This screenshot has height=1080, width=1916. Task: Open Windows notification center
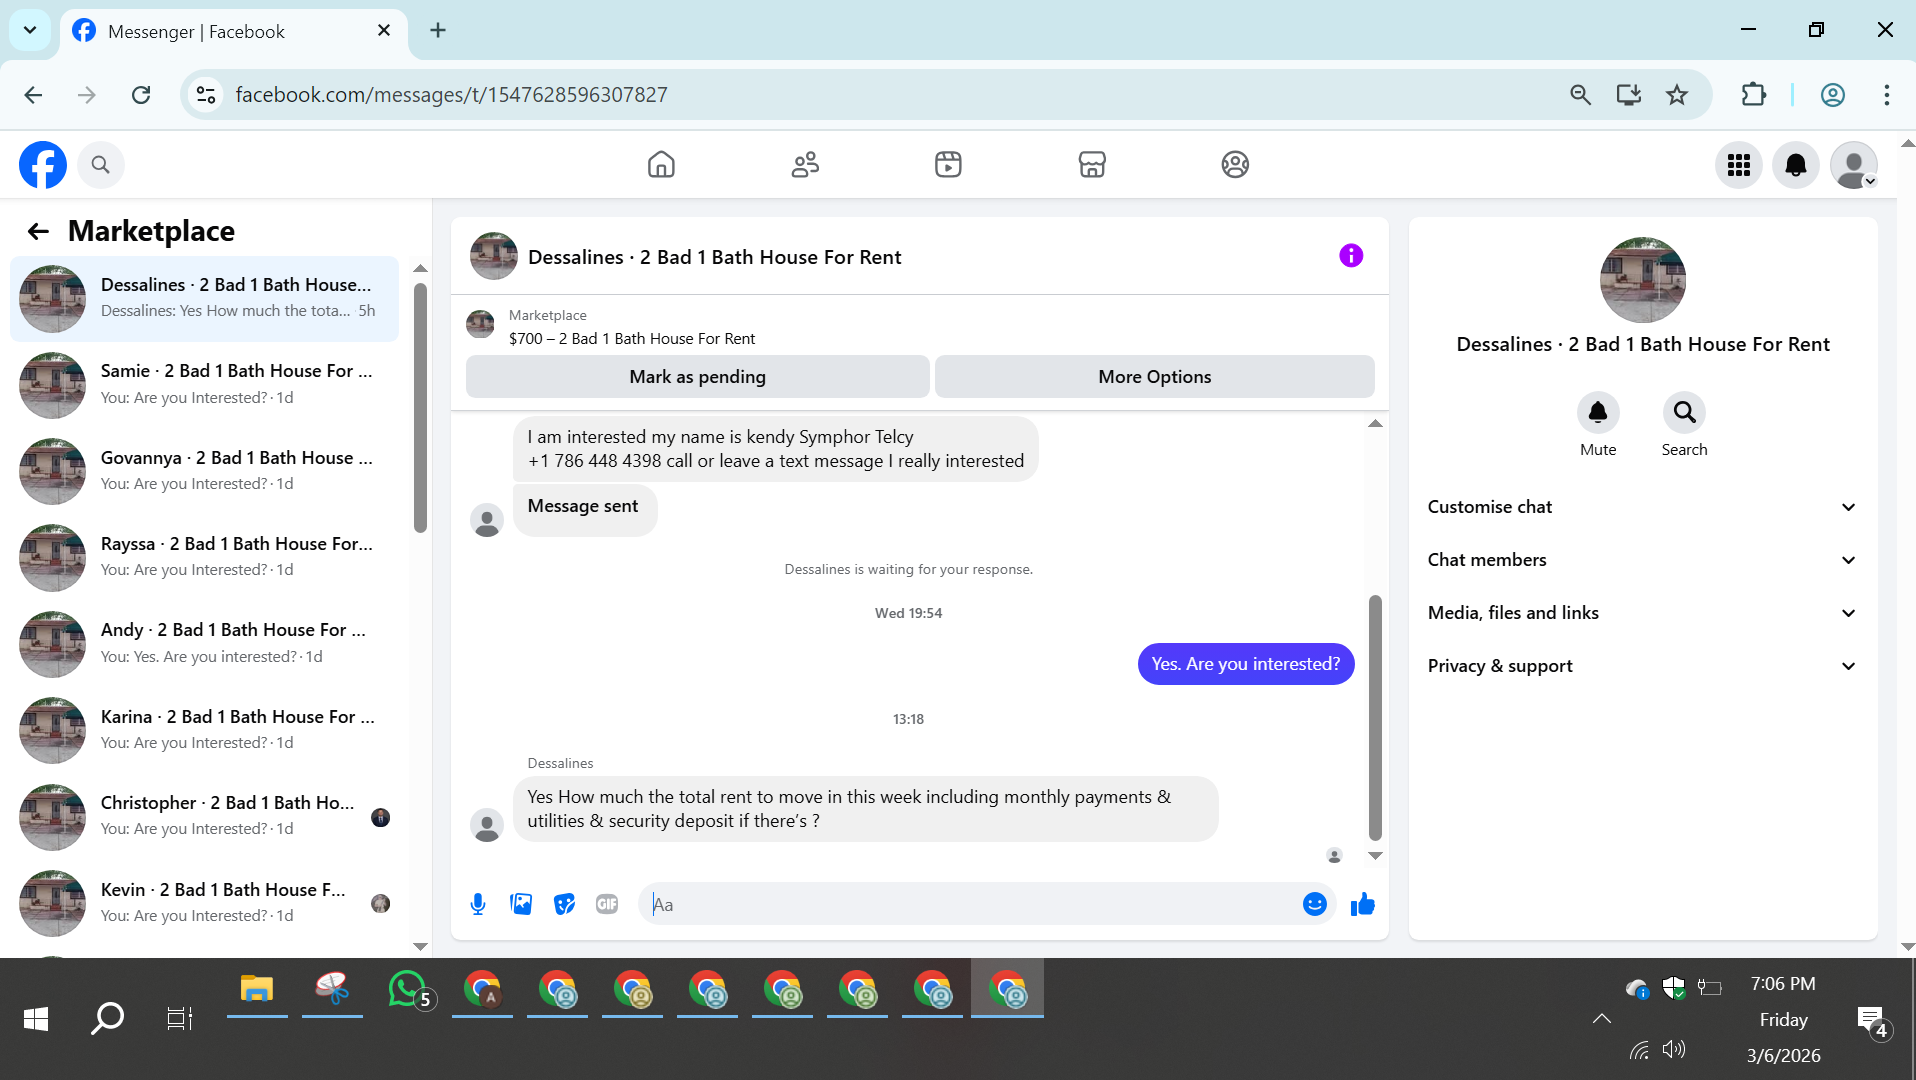pyautogui.click(x=1872, y=1021)
